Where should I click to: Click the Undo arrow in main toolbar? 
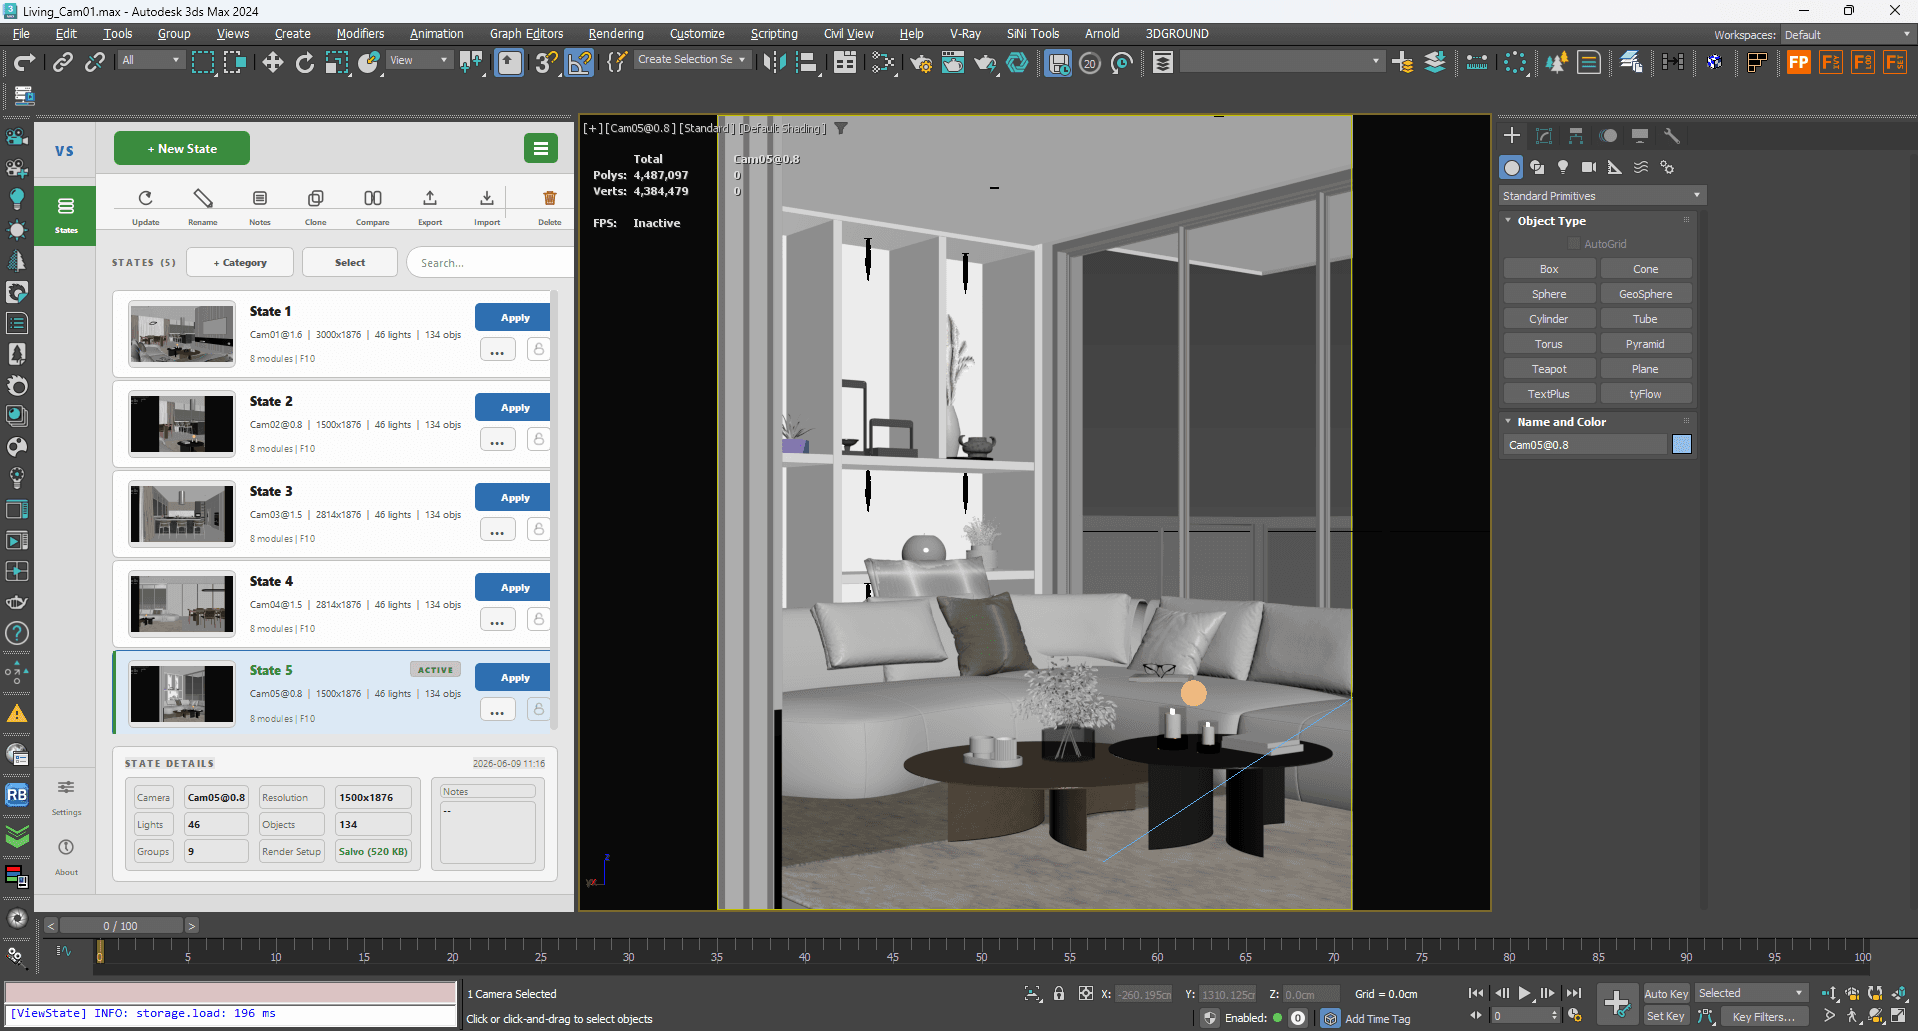(24, 63)
